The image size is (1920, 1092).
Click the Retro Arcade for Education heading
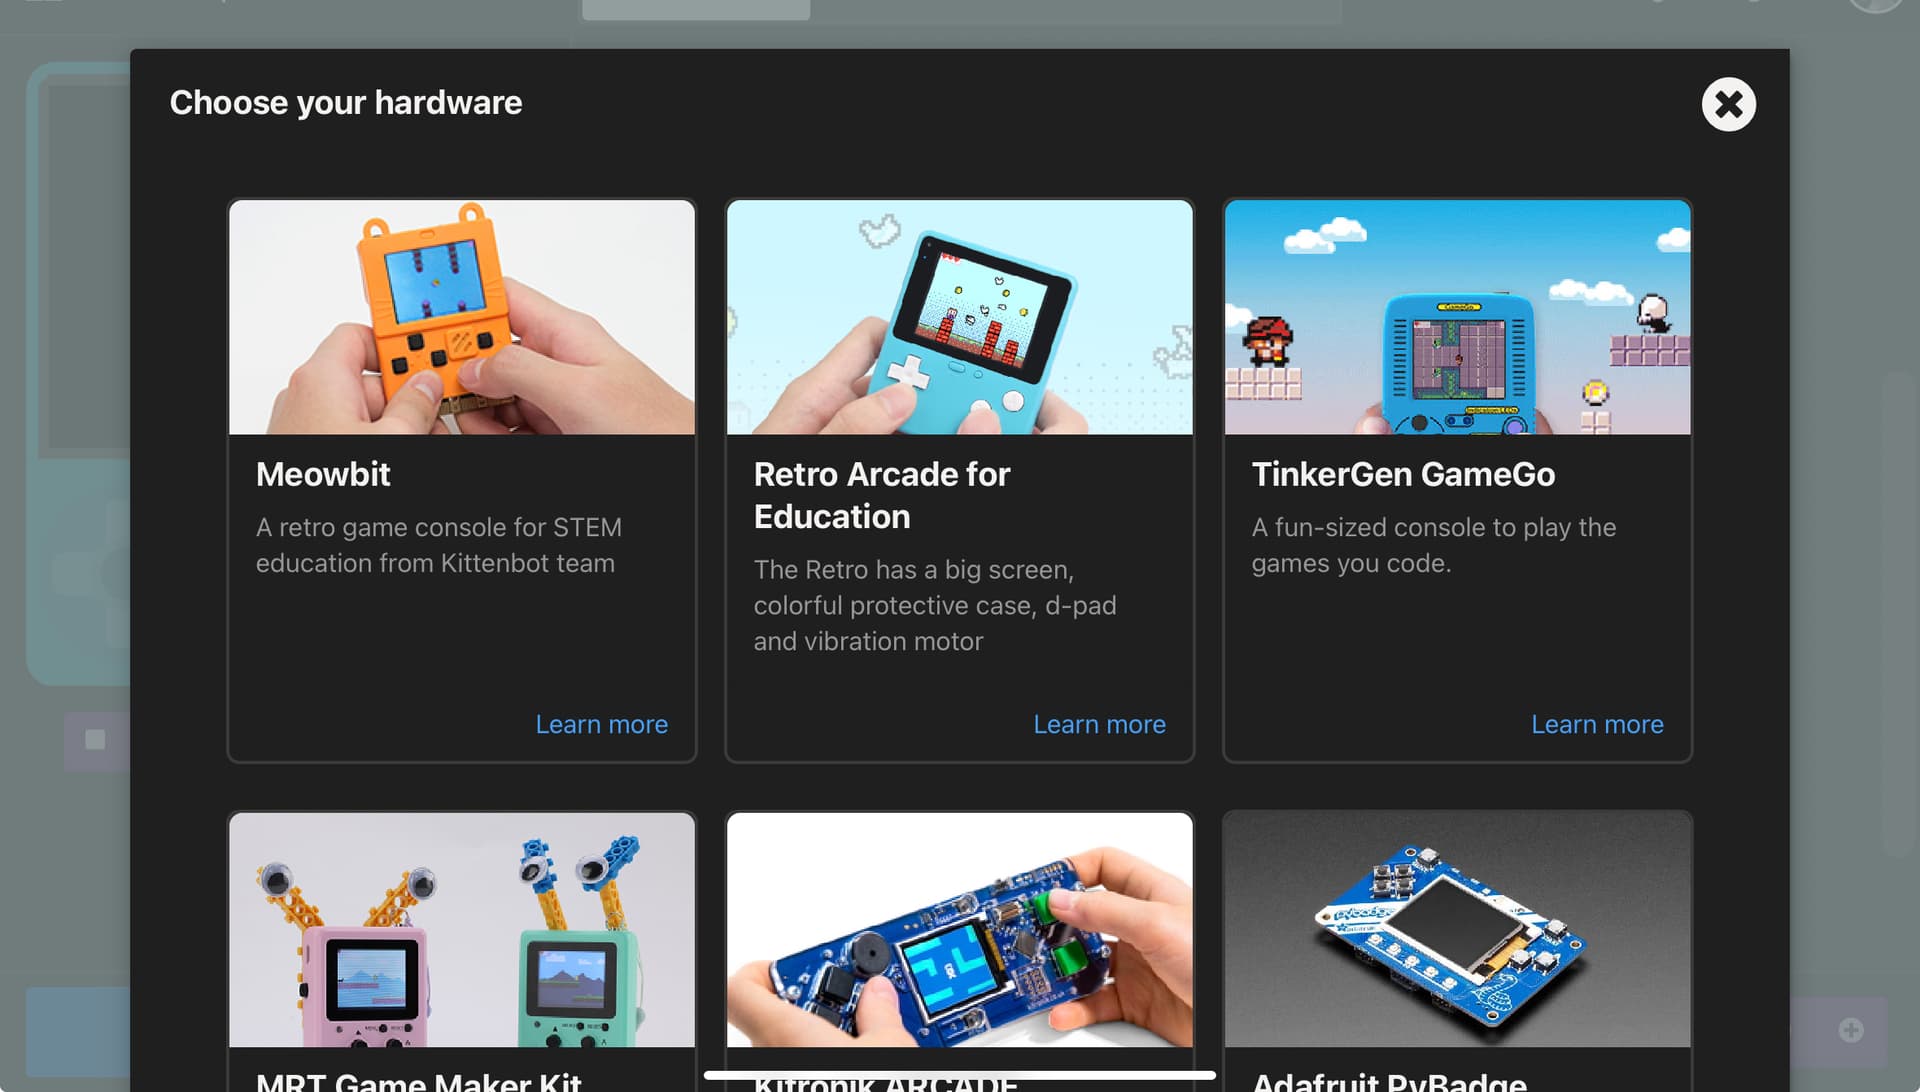[882, 495]
